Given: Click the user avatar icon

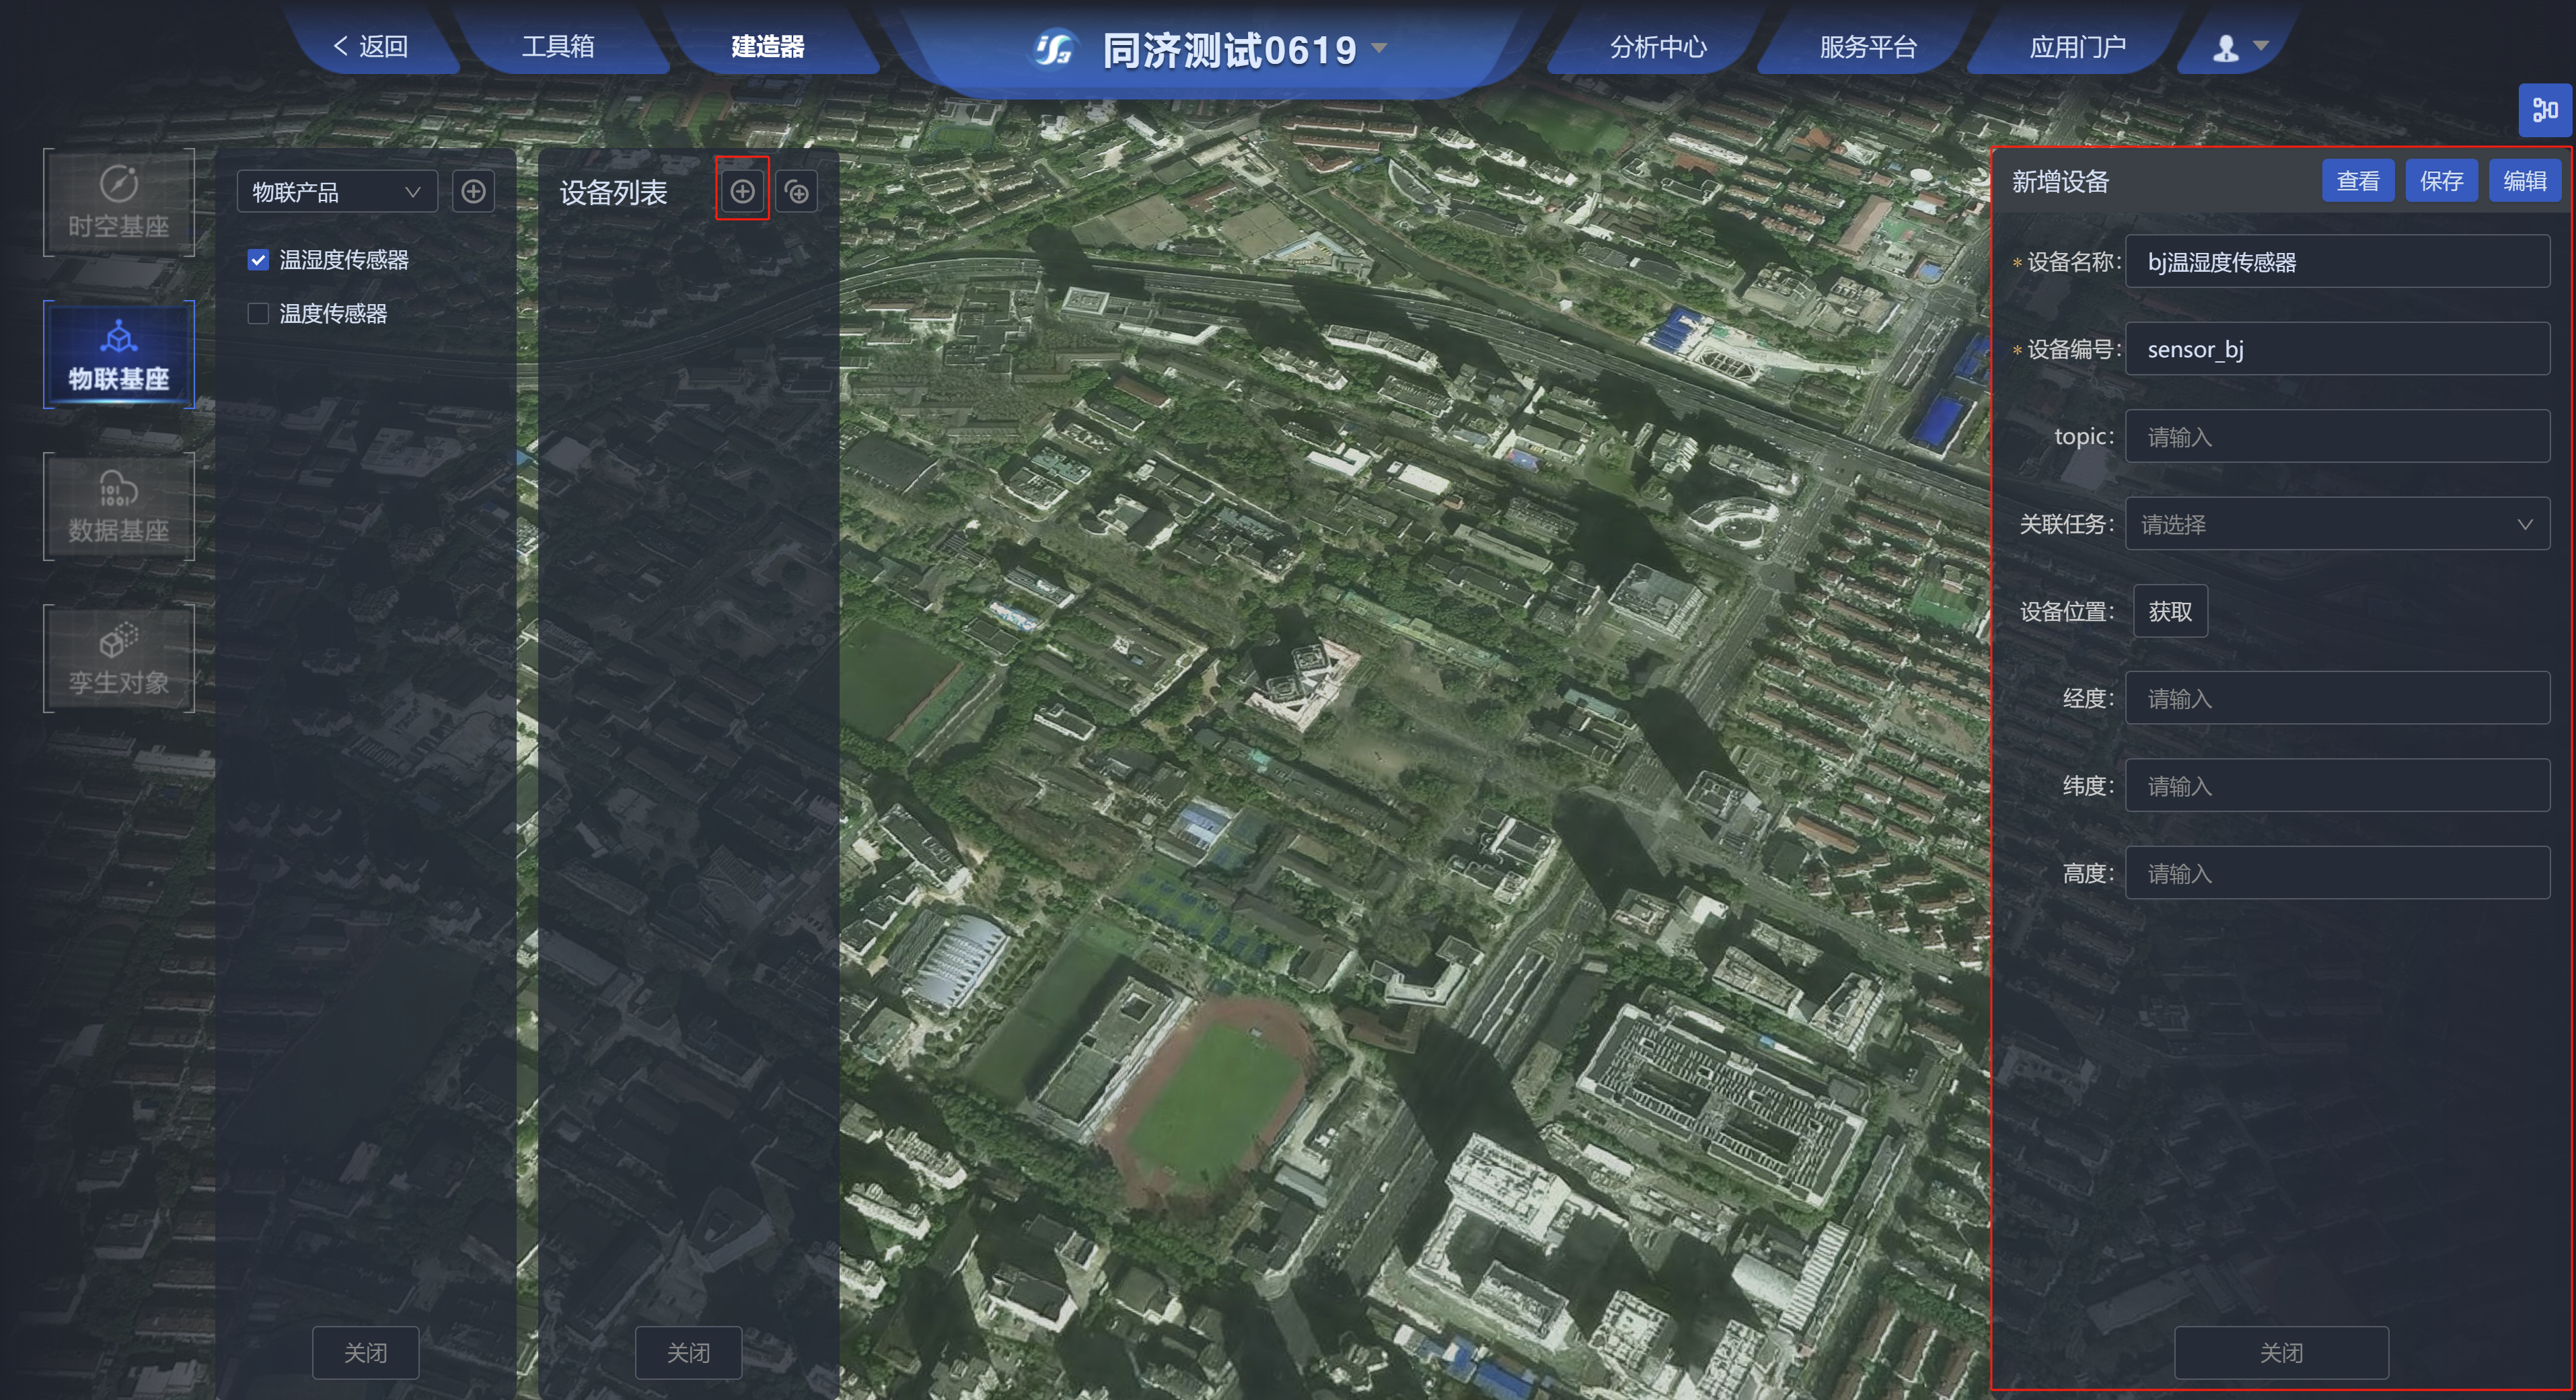Looking at the screenshot, I should pos(2225,47).
